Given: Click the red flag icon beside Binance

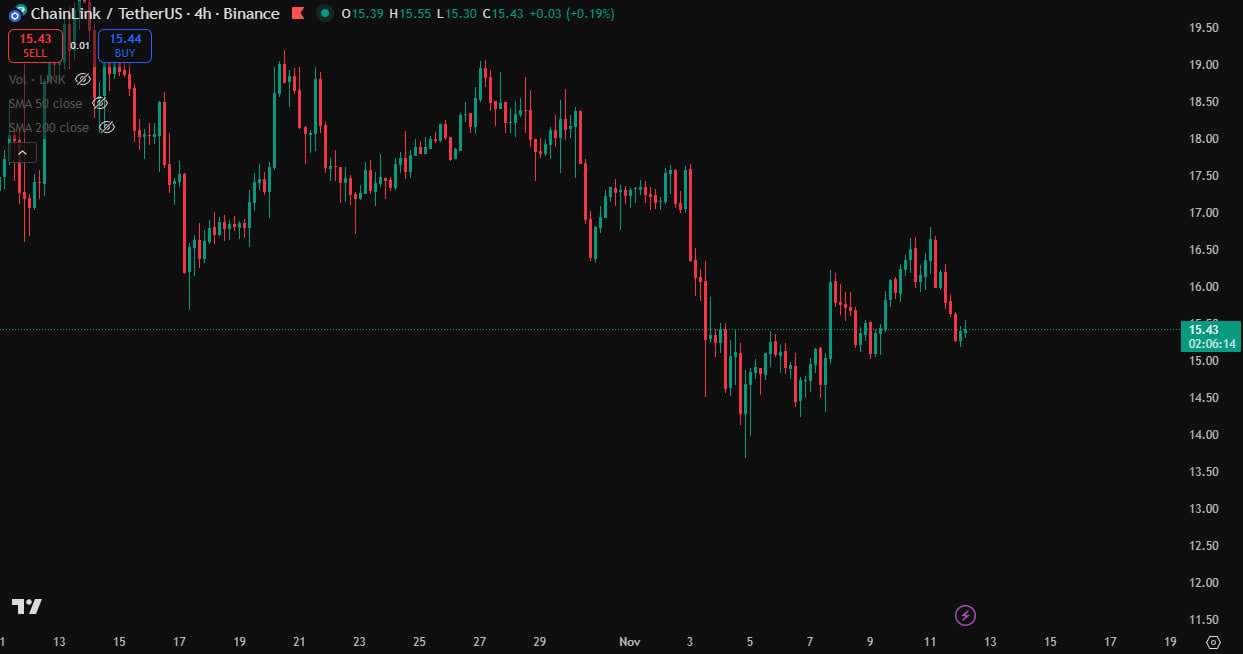Looking at the screenshot, I should pyautogui.click(x=298, y=14).
